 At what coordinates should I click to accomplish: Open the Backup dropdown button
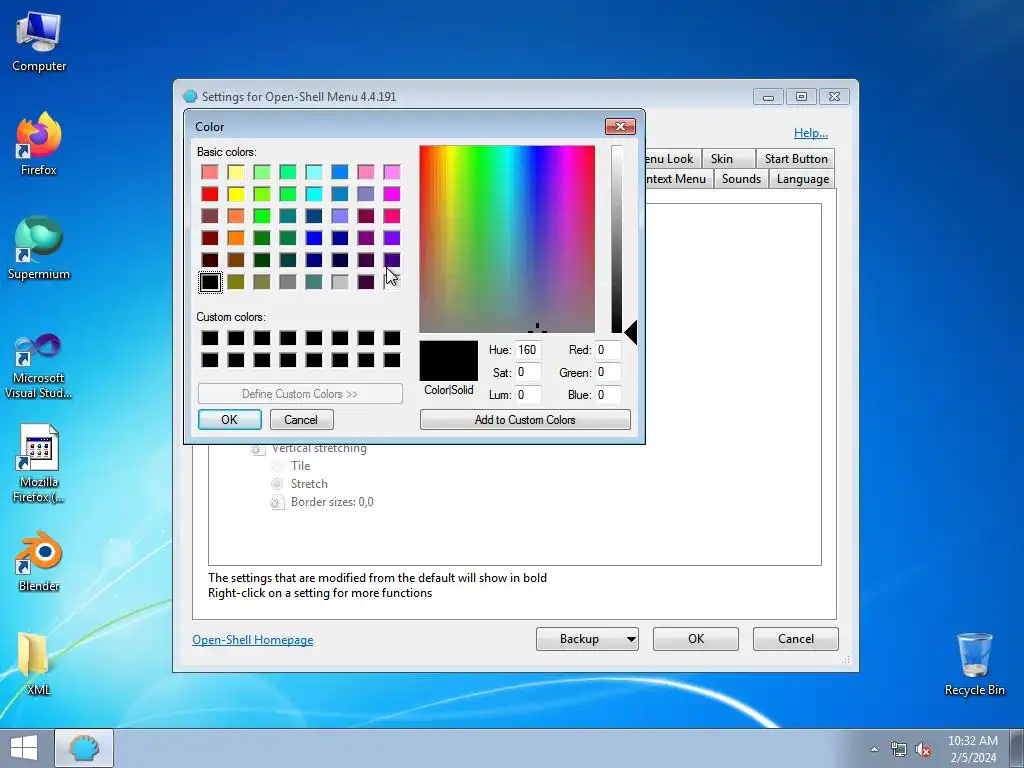[587, 639]
